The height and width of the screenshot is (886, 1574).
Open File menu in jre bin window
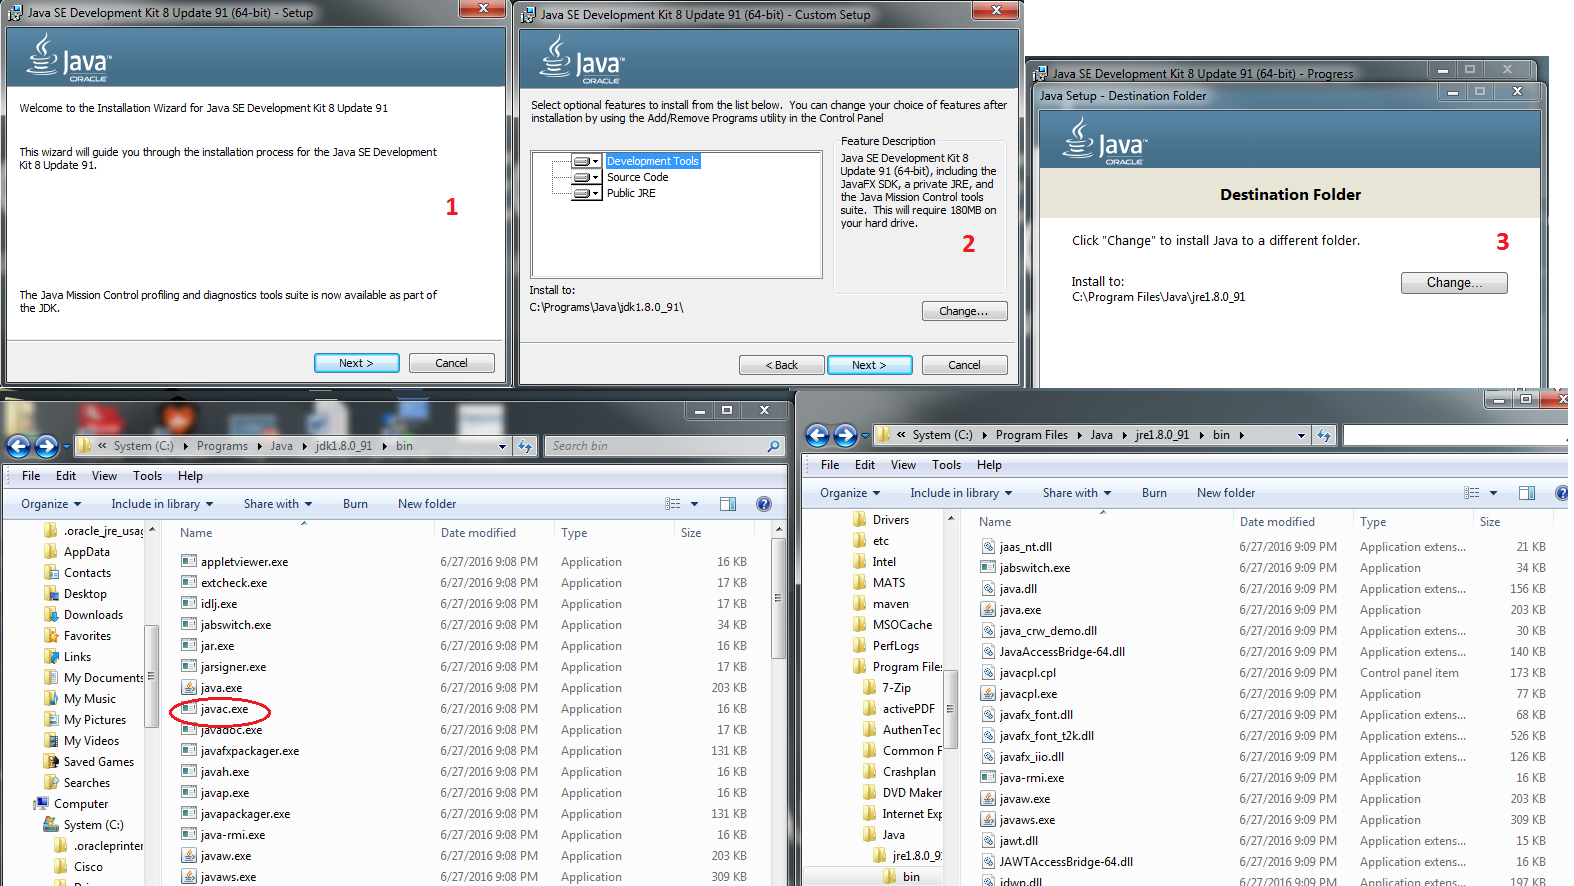[830, 465]
